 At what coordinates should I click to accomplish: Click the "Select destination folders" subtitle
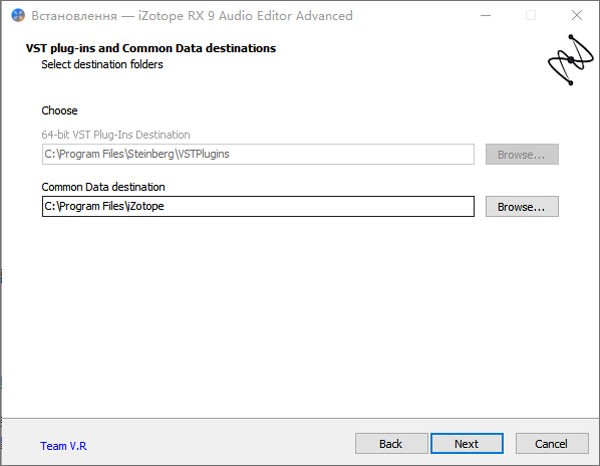tap(102, 65)
